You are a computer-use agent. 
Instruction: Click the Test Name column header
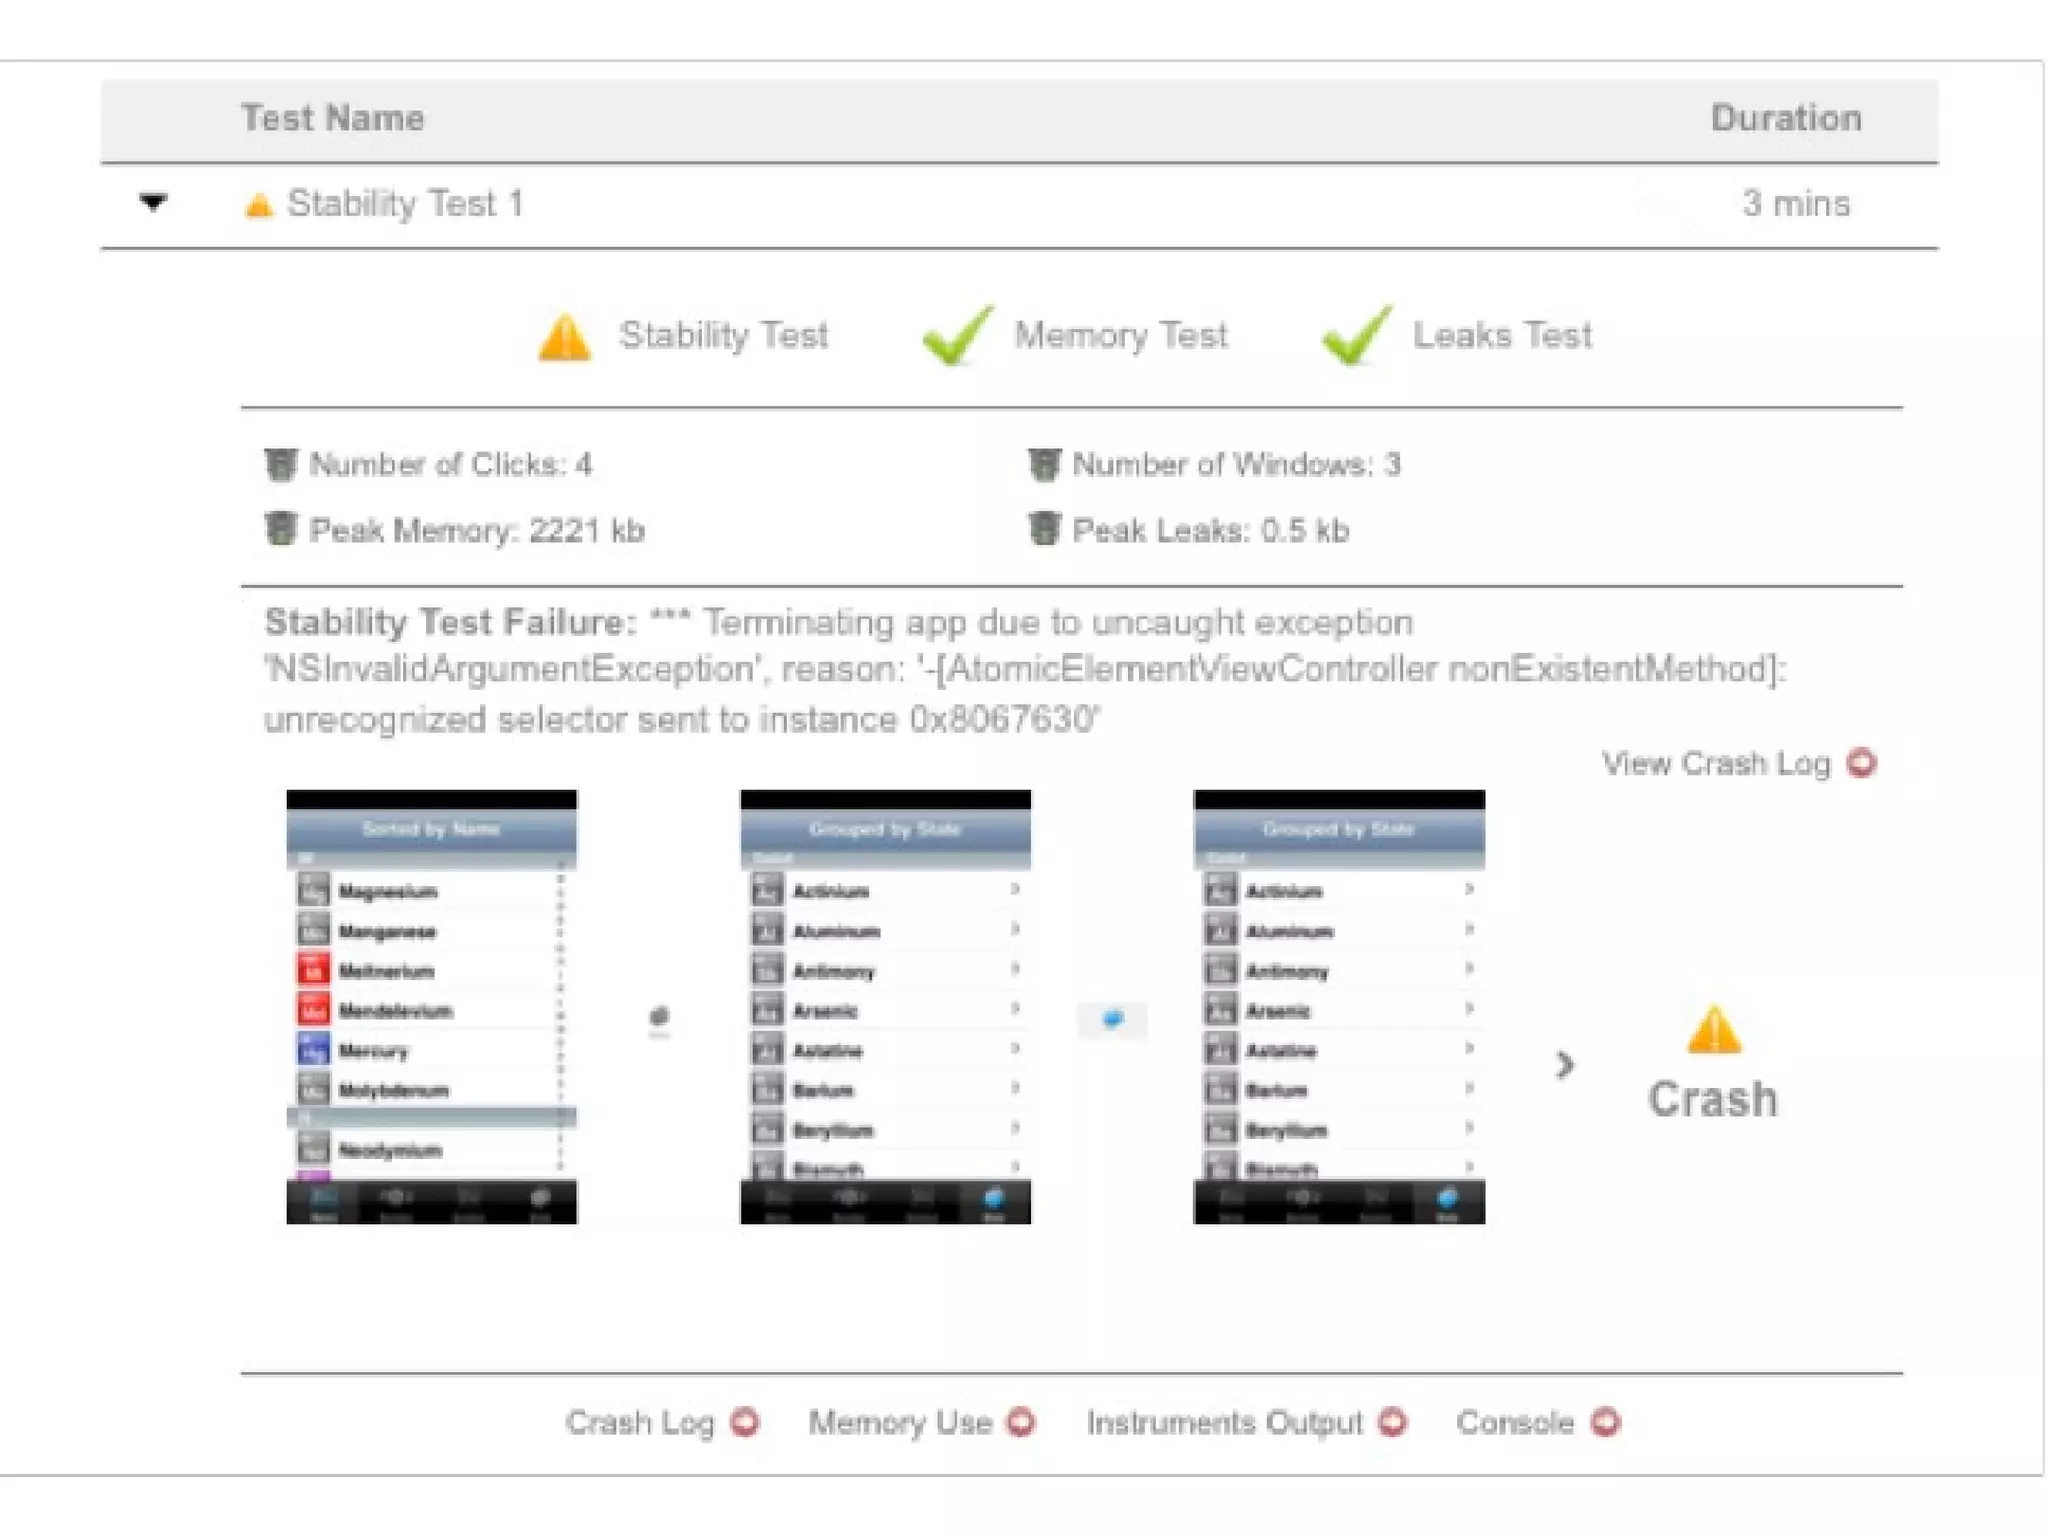tap(333, 119)
